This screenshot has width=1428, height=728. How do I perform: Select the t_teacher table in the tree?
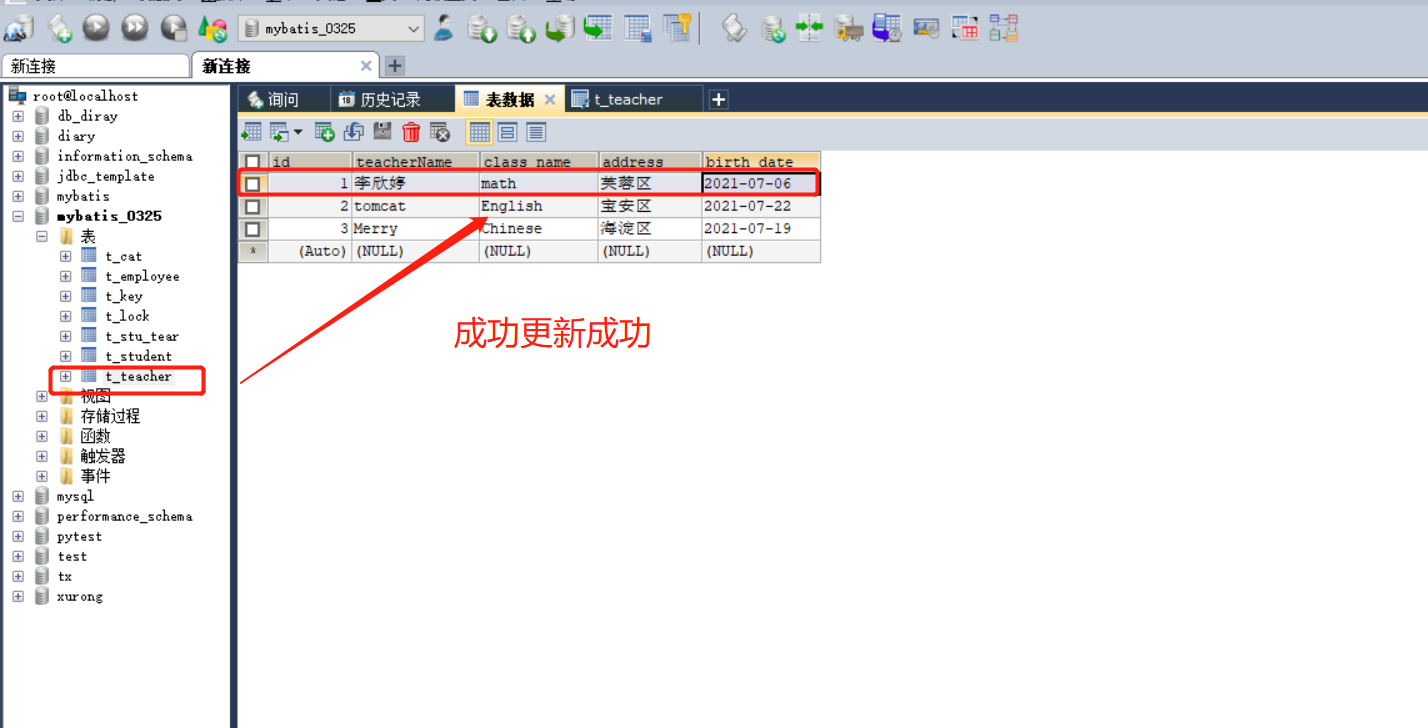139,376
